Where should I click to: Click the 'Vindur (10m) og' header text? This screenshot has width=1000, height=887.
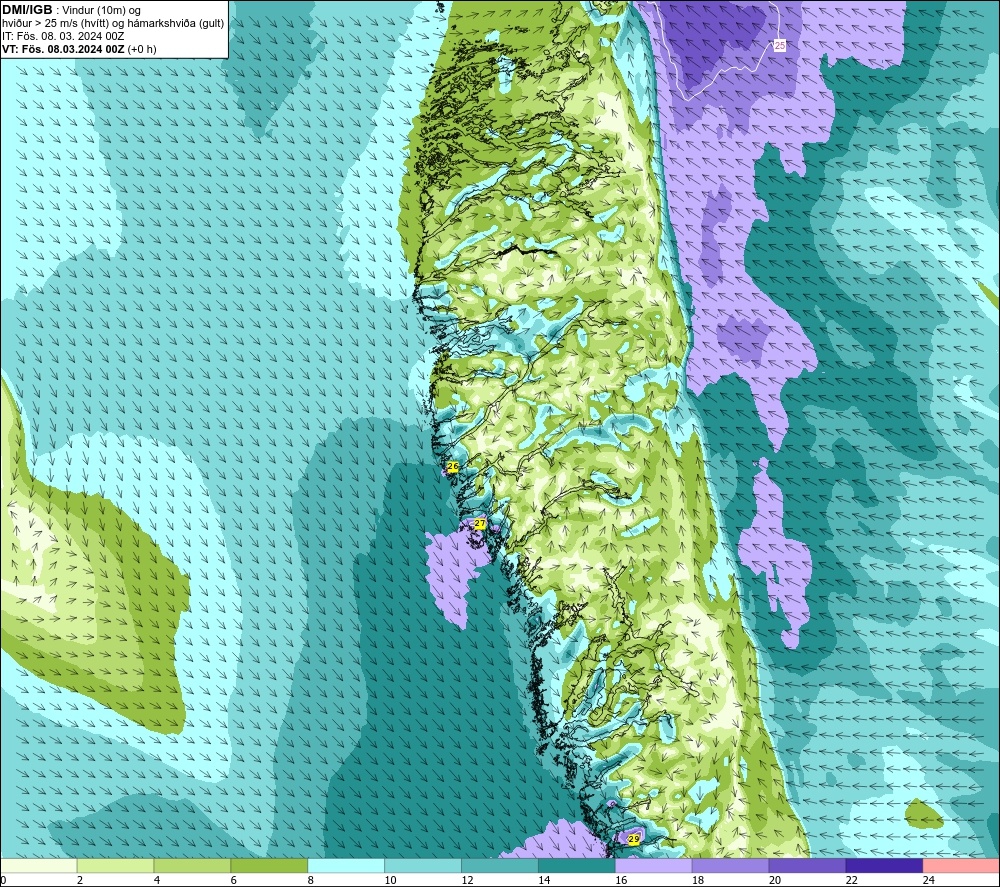[x=101, y=10]
